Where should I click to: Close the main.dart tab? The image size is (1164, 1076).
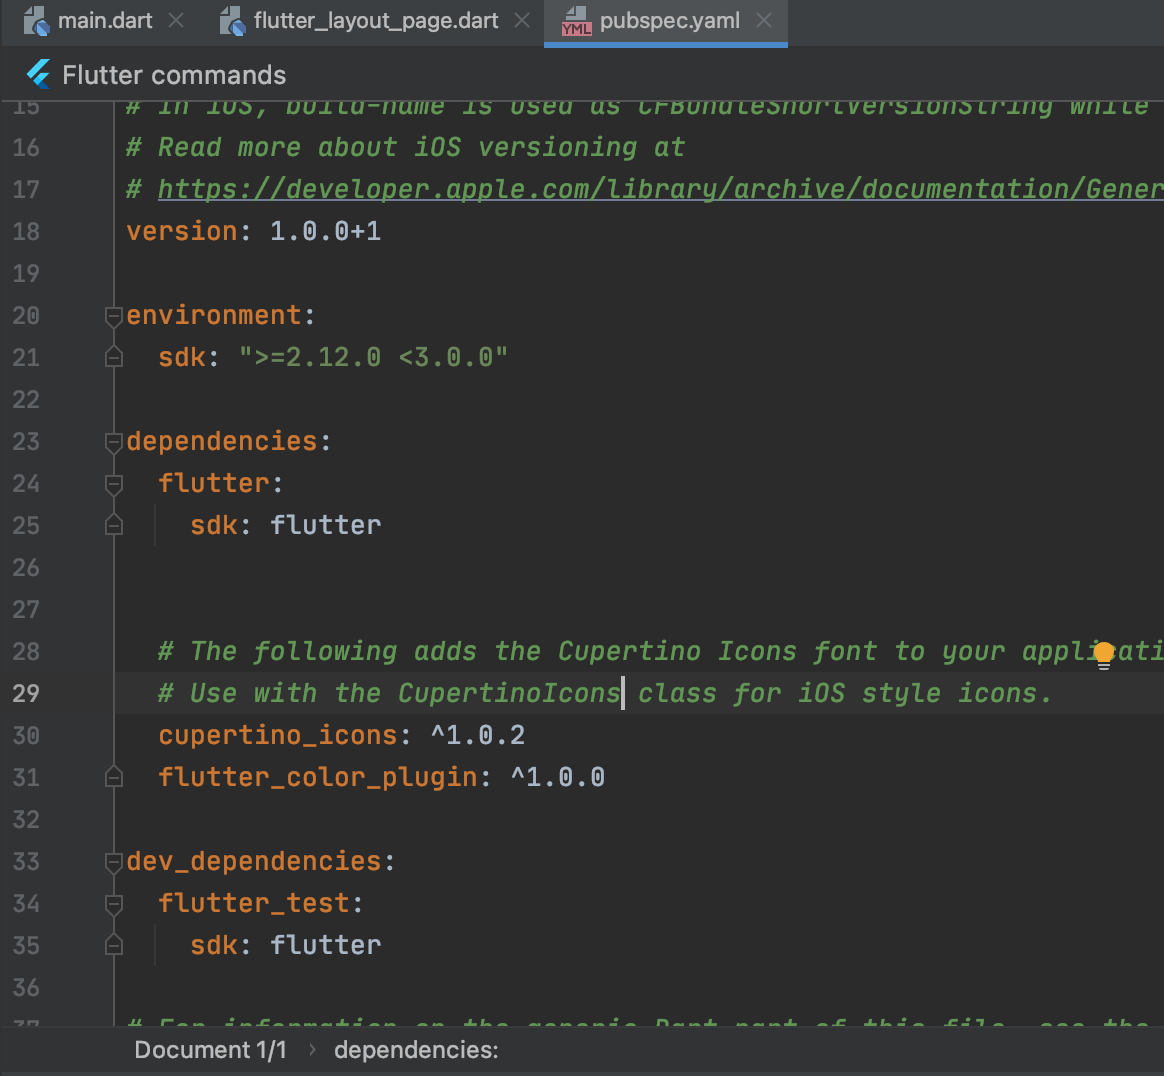[176, 21]
